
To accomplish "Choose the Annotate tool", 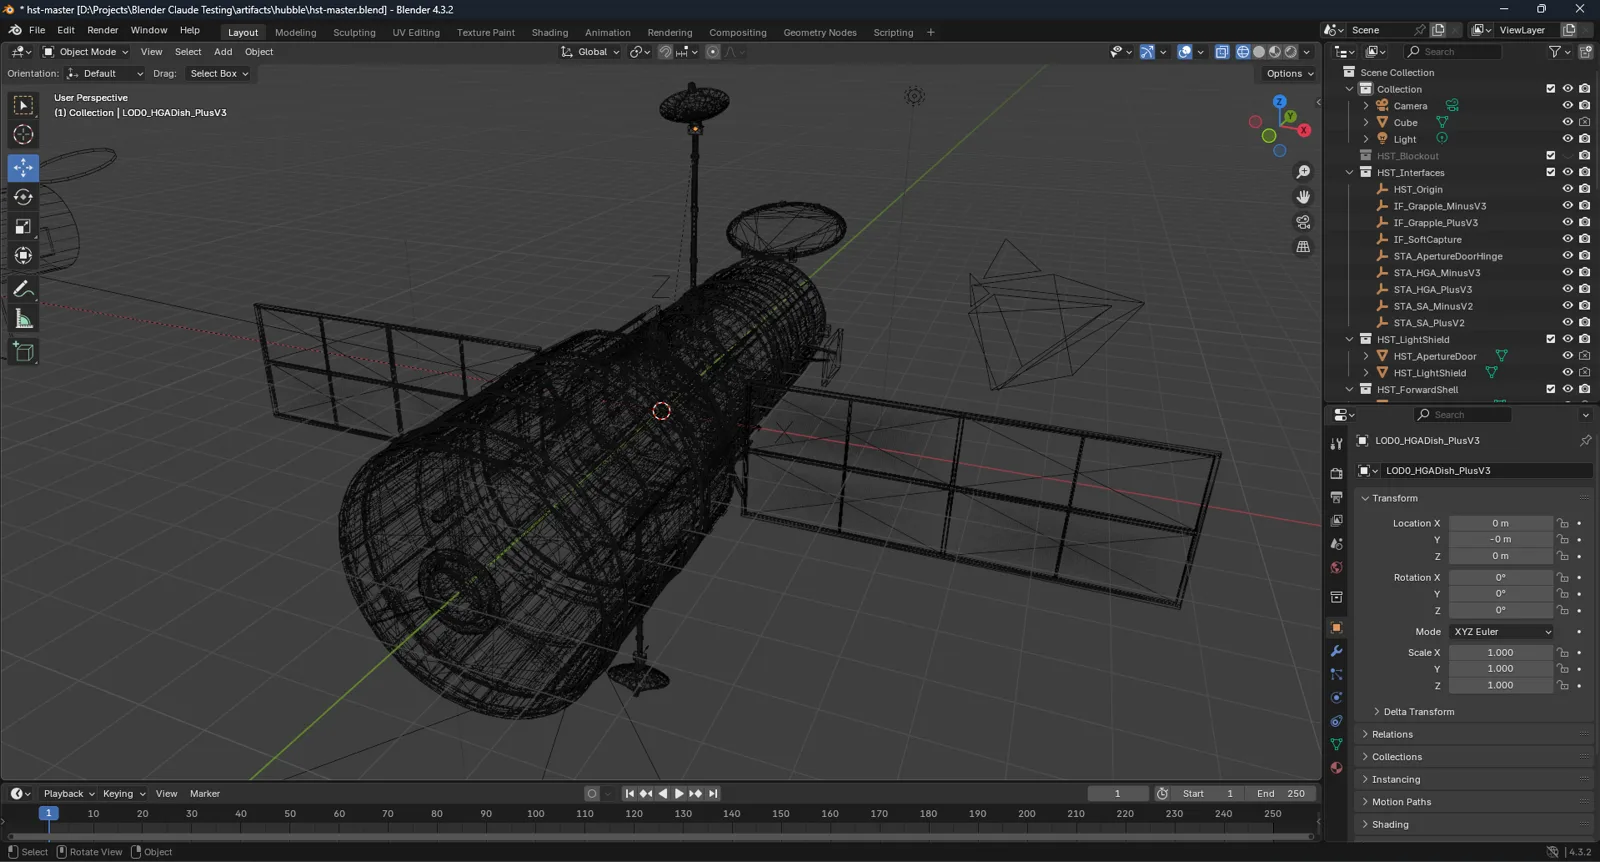I will pyautogui.click(x=23, y=289).
